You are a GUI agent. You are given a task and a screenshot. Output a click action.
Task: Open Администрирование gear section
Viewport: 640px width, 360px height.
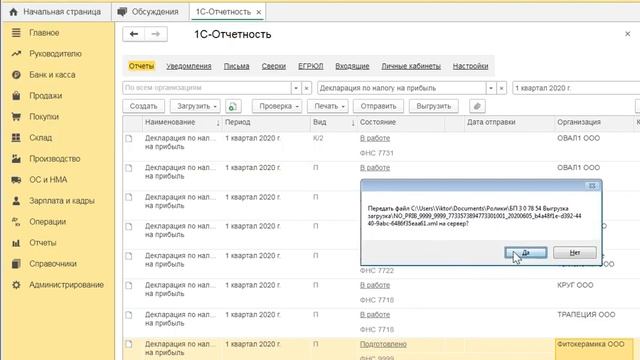(16, 285)
